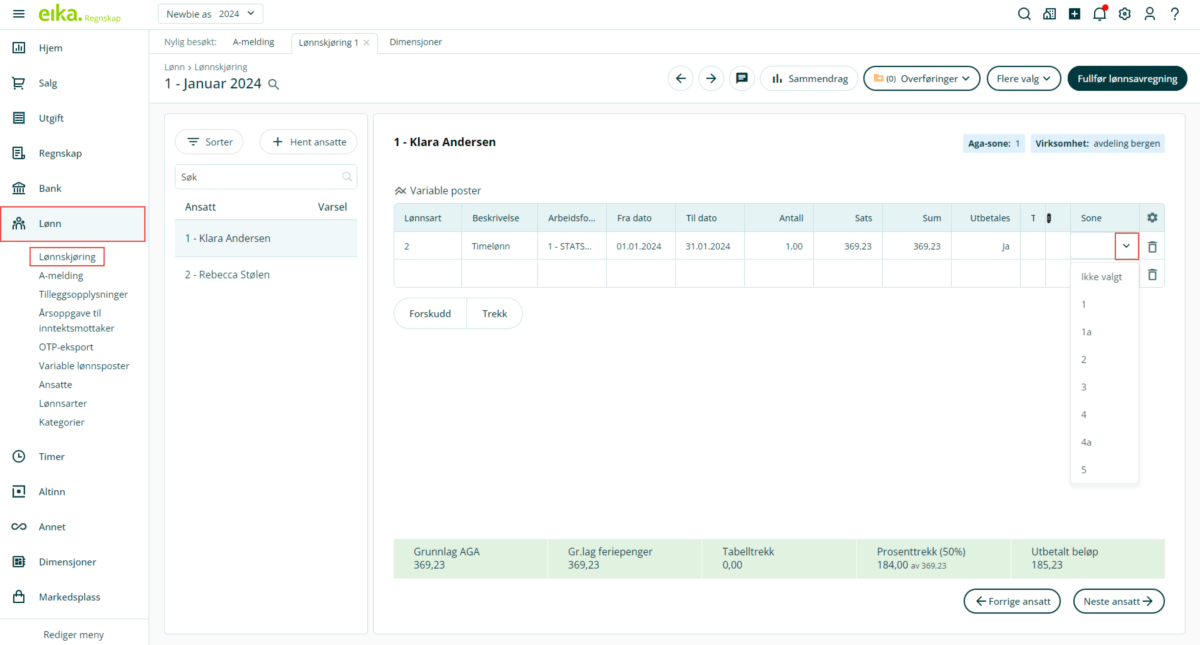Viewport: 1200px width, 645px height.
Task: Open user profile icon
Action: pos(1150,14)
